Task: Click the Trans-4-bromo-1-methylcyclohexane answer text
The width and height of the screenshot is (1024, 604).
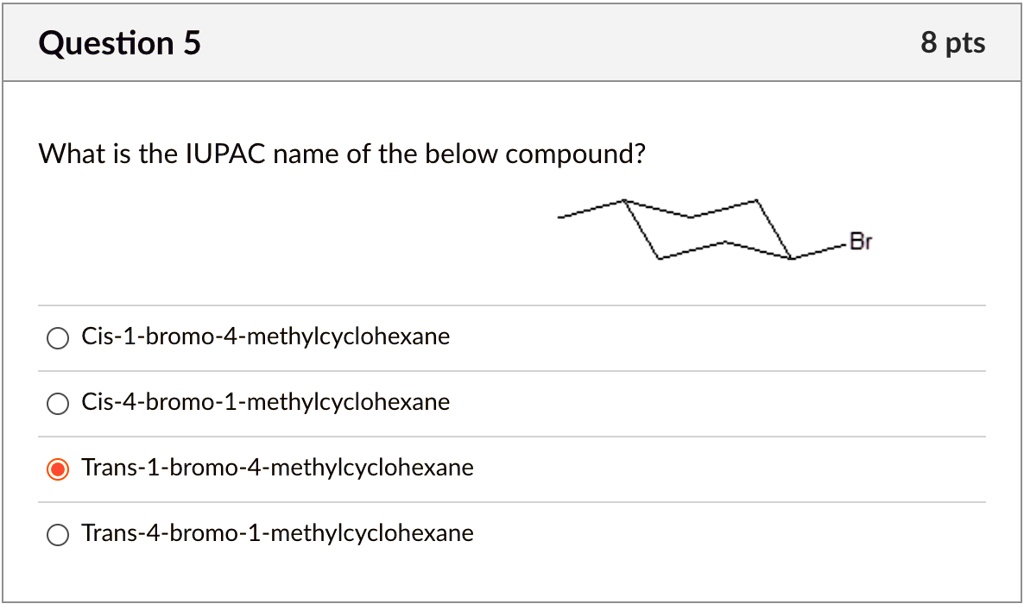Action: click(x=277, y=533)
